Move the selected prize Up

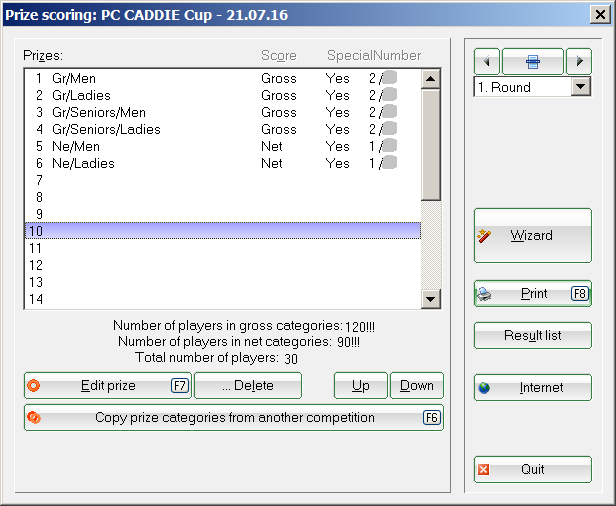coord(361,386)
